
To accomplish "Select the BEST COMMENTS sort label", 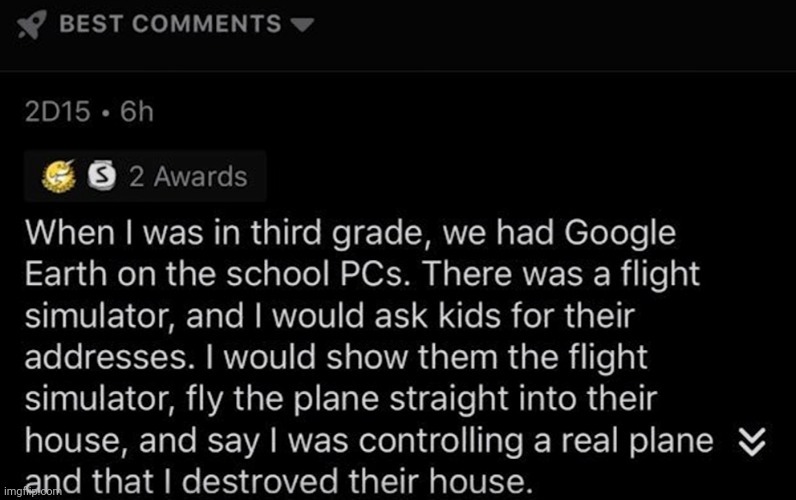I will tap(170, 24).
